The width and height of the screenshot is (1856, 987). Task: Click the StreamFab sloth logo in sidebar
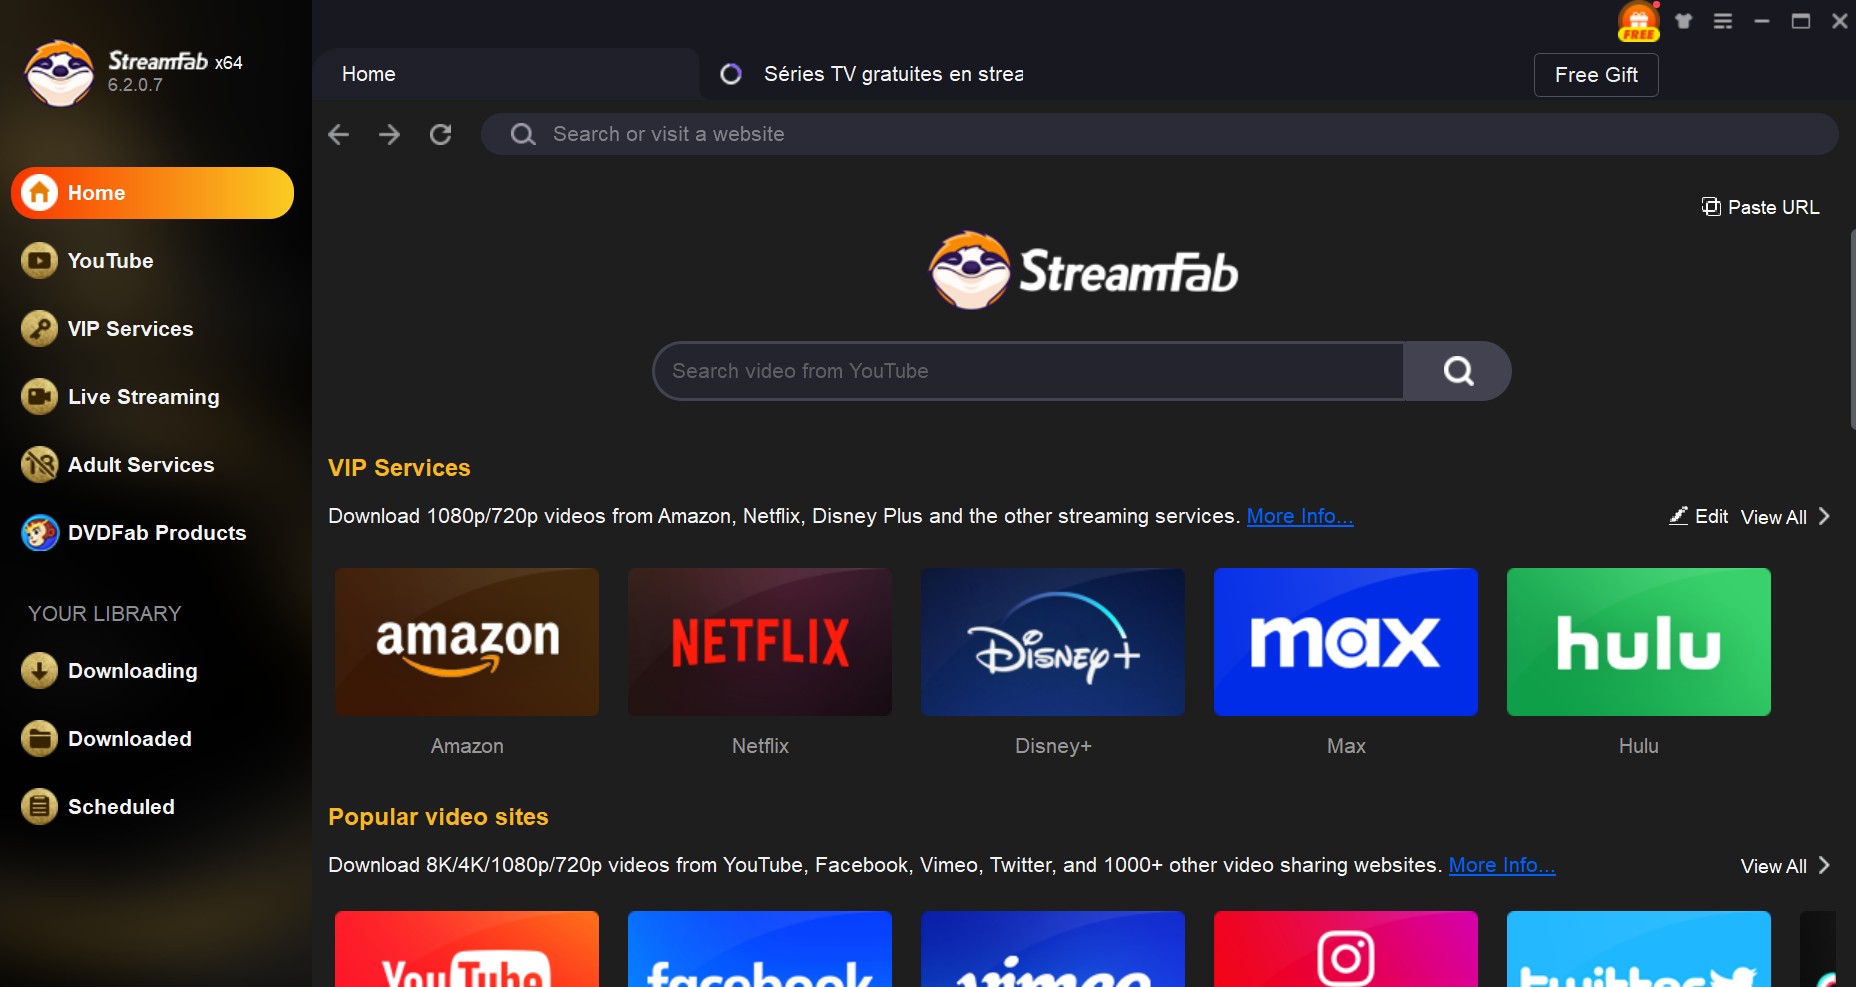[59, 73]
